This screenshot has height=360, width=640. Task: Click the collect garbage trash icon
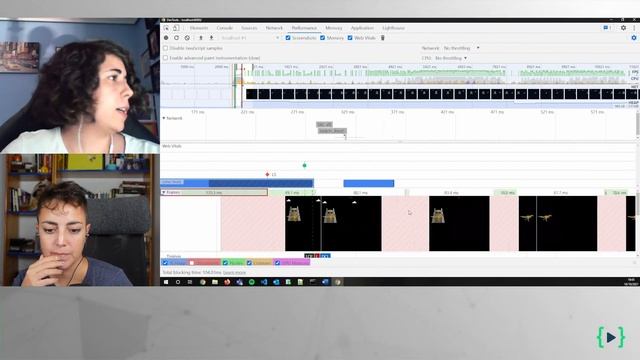tap(382, 38)
